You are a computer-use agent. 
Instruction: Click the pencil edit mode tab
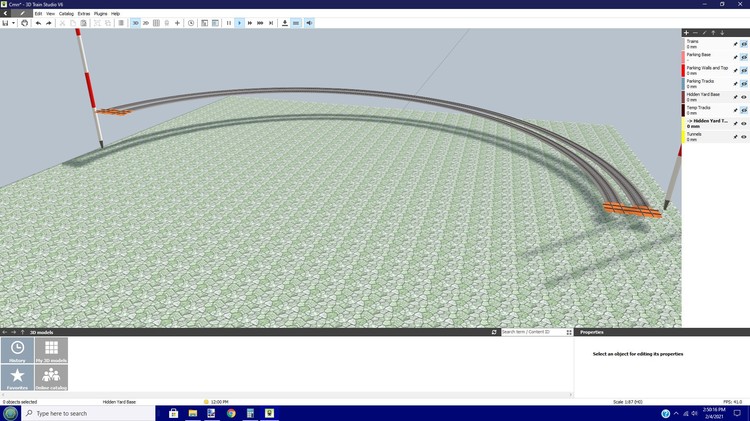pos(22,13)
